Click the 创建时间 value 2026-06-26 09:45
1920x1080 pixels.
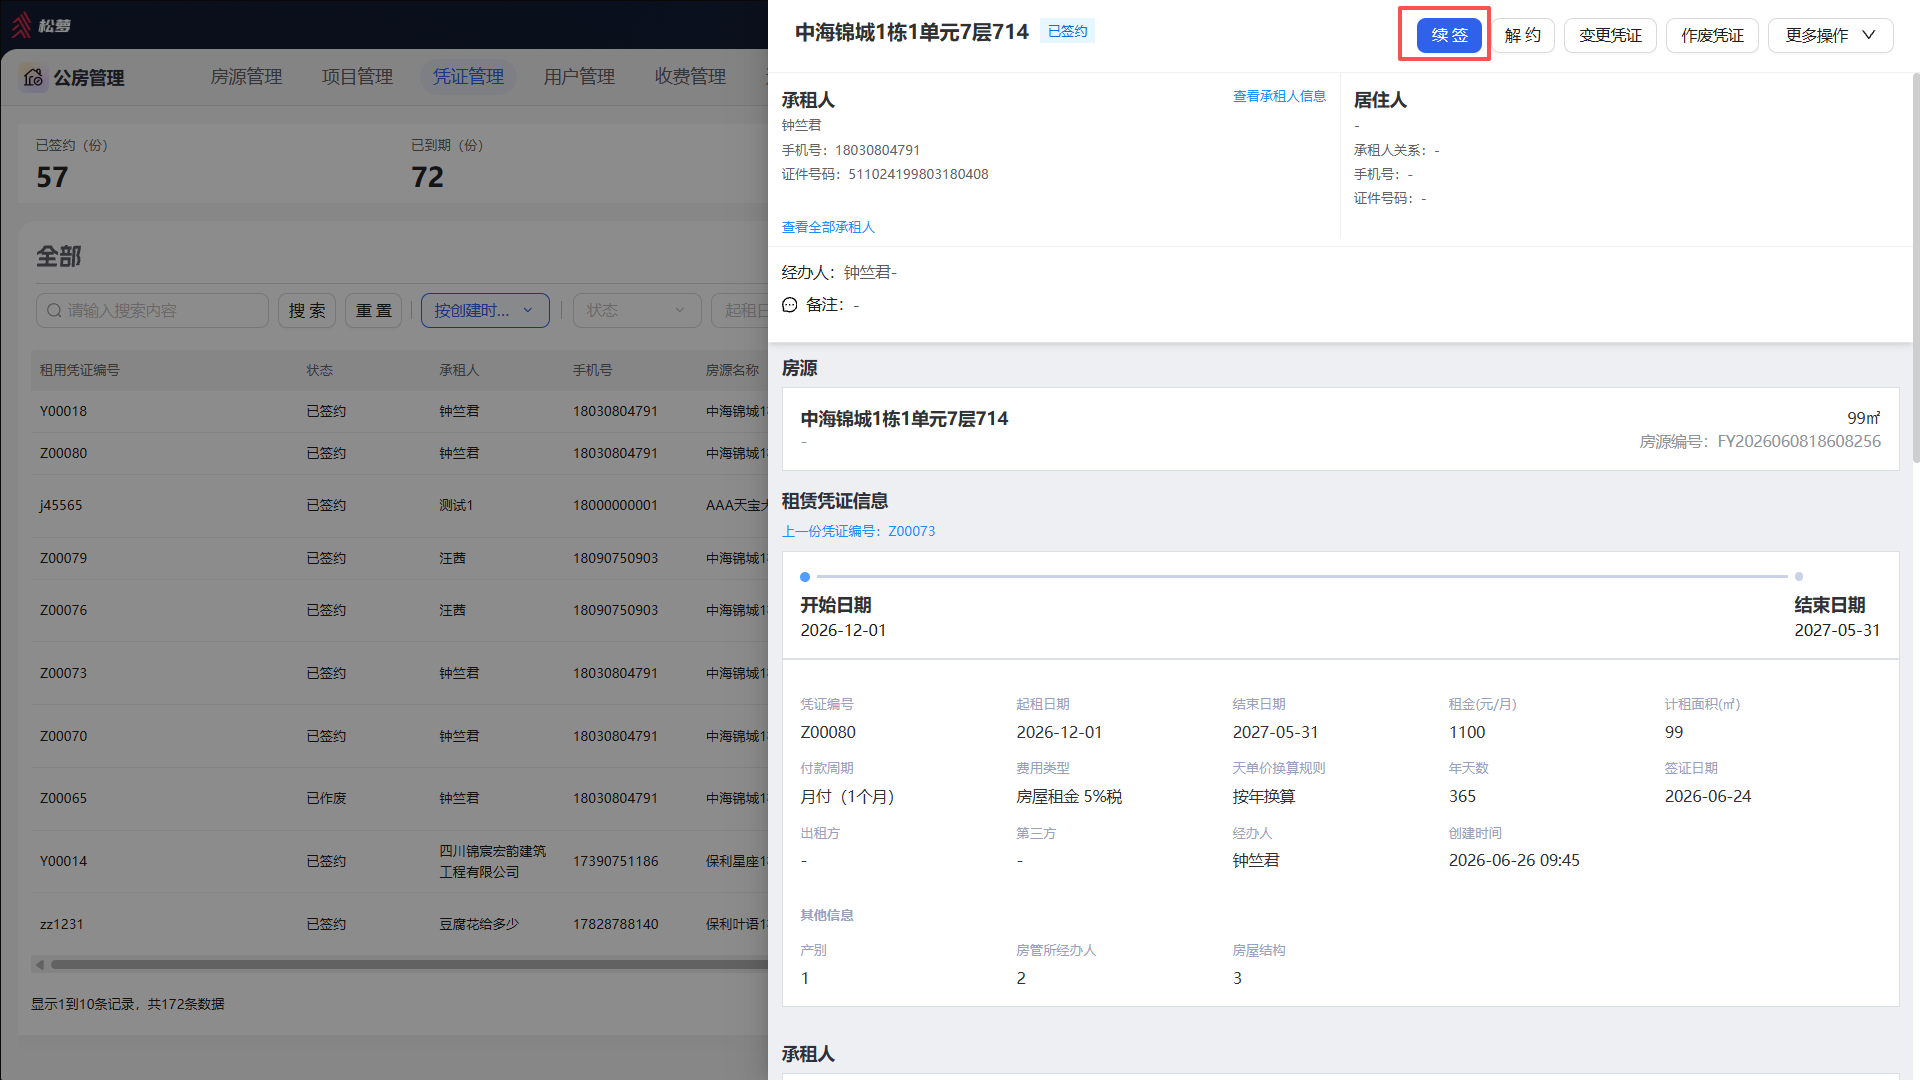[1514, 861]
